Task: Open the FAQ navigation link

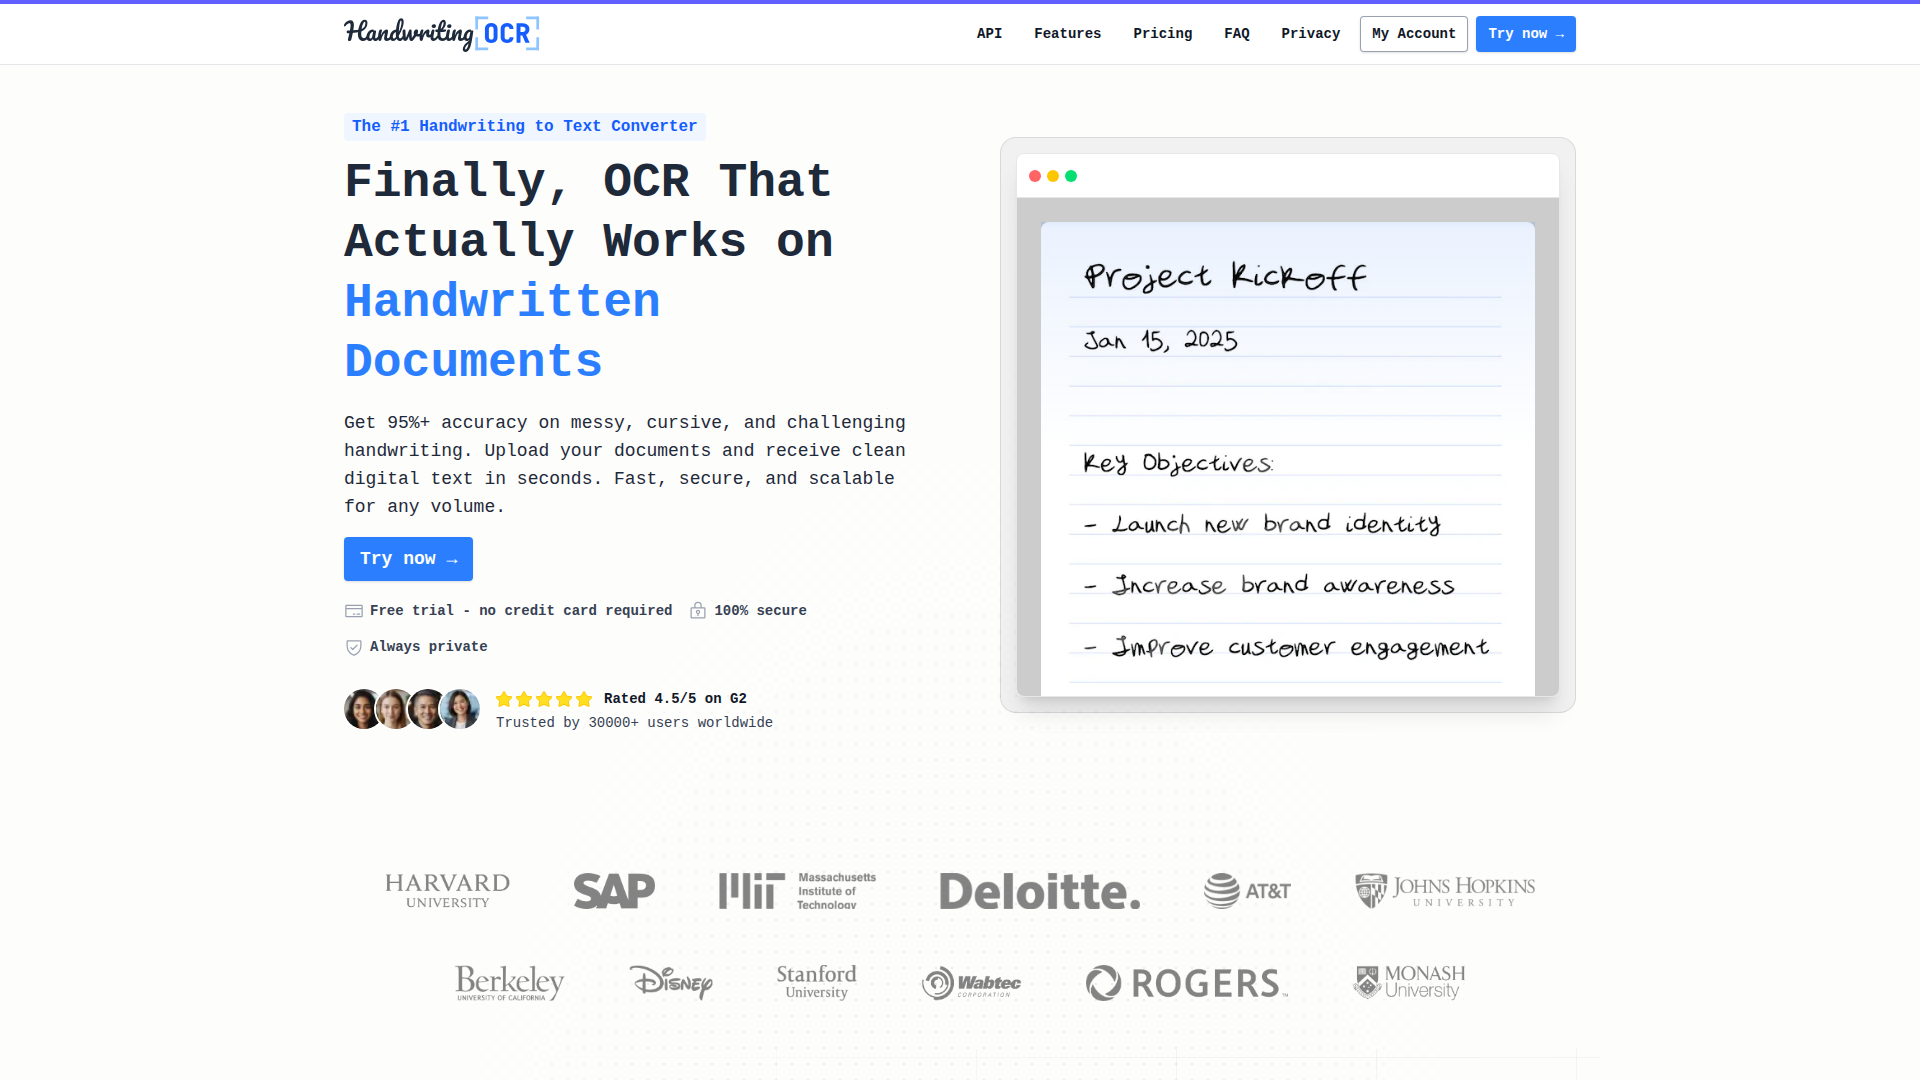Action: pyautogui.click(x=1236, y=34)
